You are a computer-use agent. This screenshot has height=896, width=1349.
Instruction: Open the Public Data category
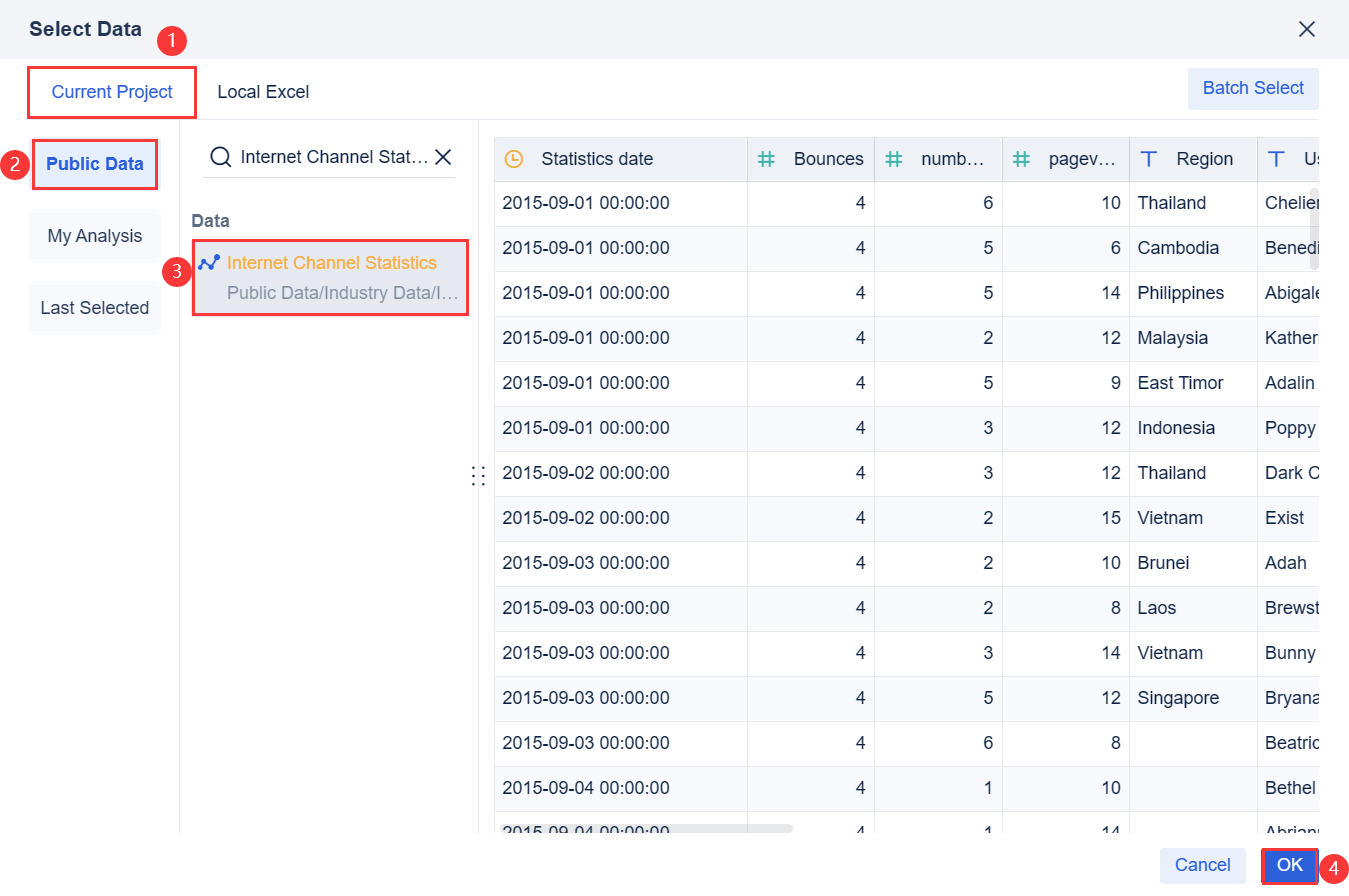(x=95, y=164)
